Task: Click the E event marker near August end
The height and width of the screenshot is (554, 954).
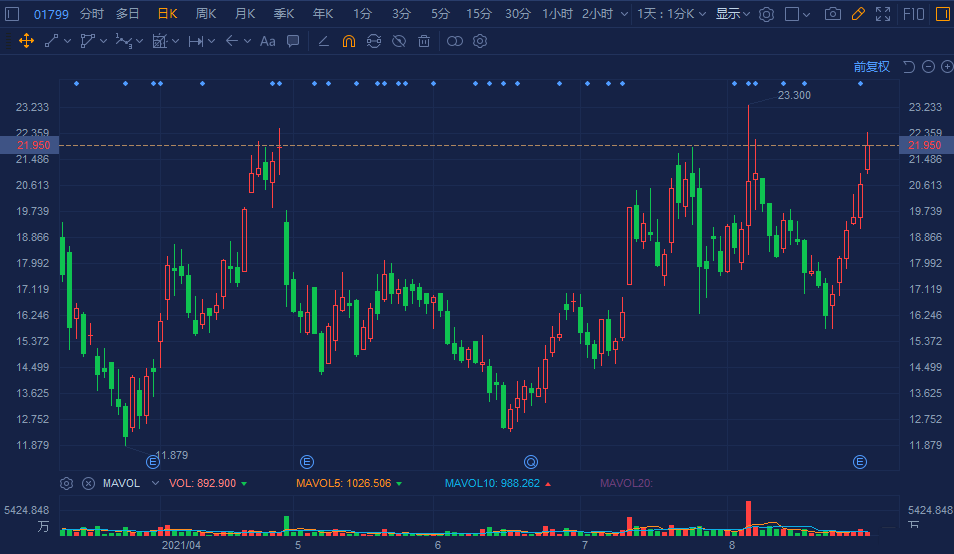Action: point(860,462)
